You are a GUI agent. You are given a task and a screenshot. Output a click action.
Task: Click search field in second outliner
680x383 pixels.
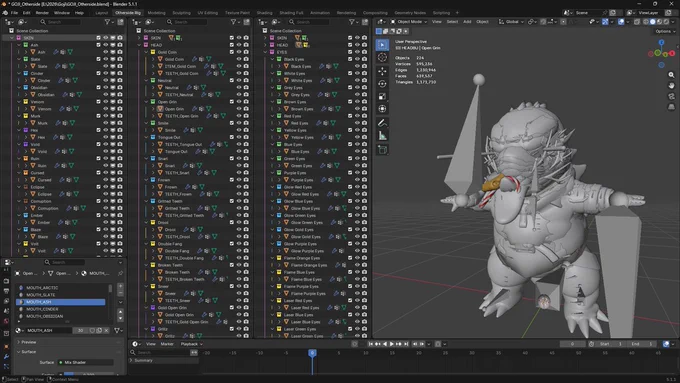[187, 22]
